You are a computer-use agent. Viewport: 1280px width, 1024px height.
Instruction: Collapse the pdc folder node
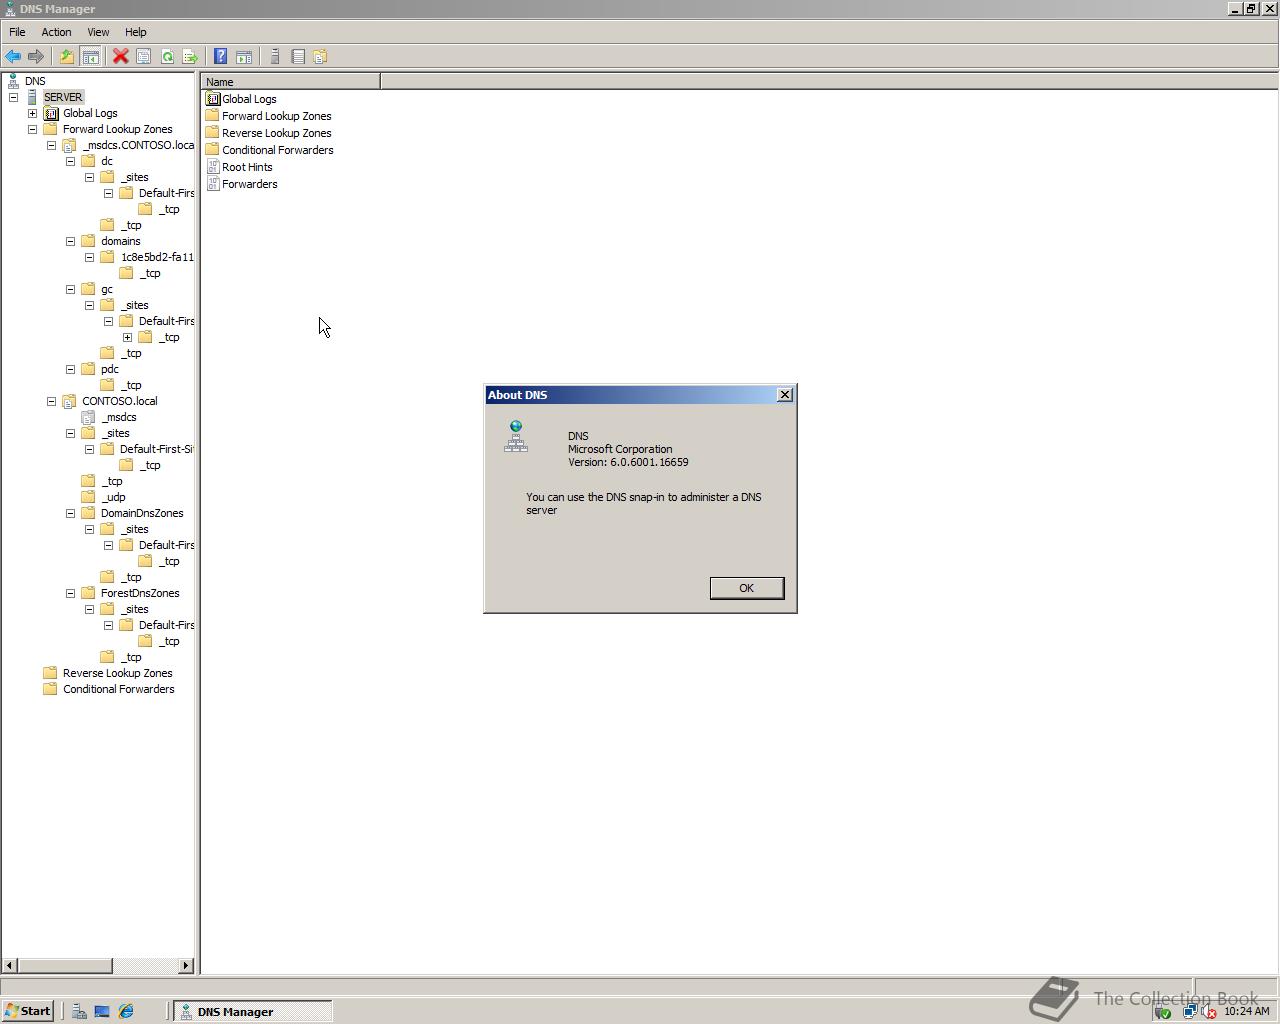(70, 369)
